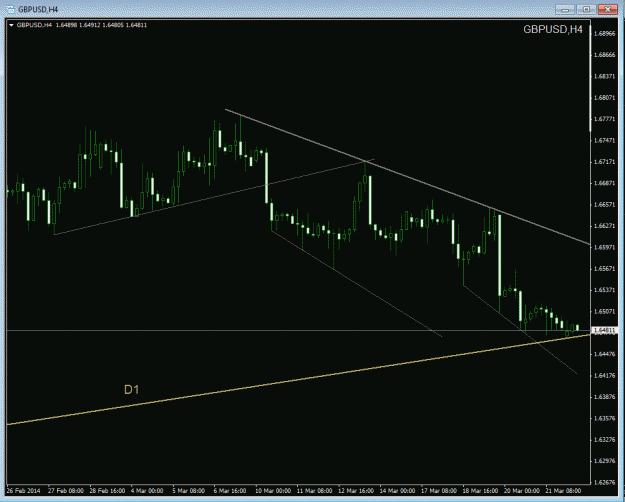Click the horizontal current price line
625x502 pixels.
pyautogui.click(x=298, y=330)
